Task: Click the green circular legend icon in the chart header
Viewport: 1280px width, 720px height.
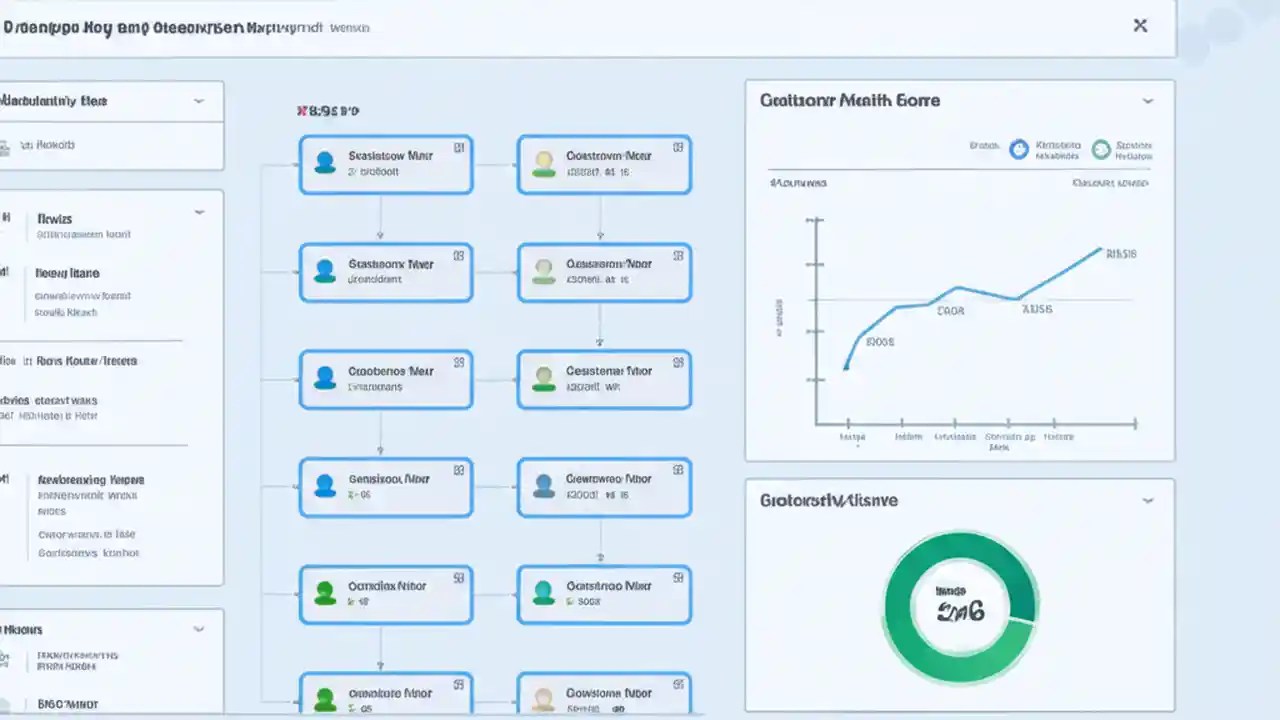Action: coord(1100,148)
